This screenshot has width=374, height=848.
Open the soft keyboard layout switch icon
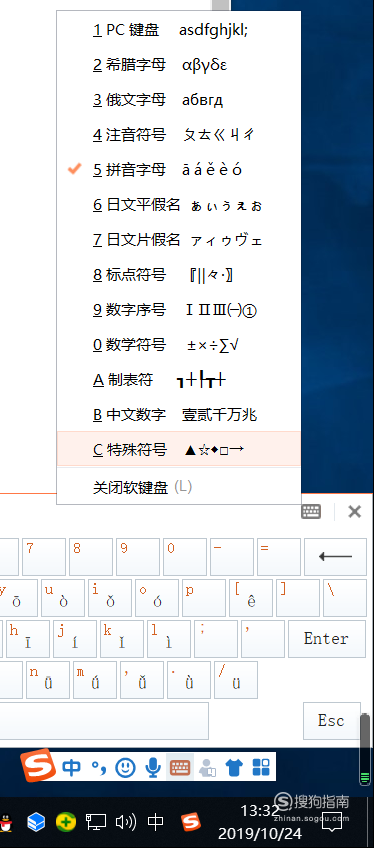tap(311, 512)
